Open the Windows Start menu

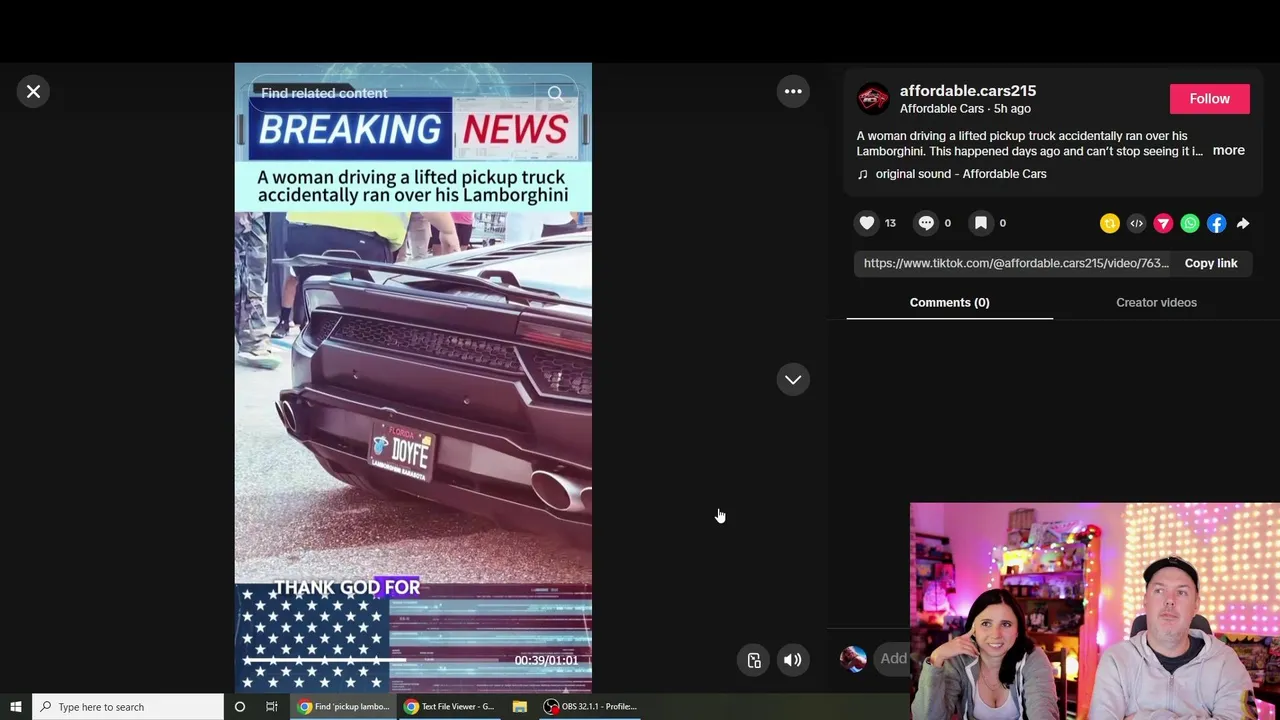[16, 707]
